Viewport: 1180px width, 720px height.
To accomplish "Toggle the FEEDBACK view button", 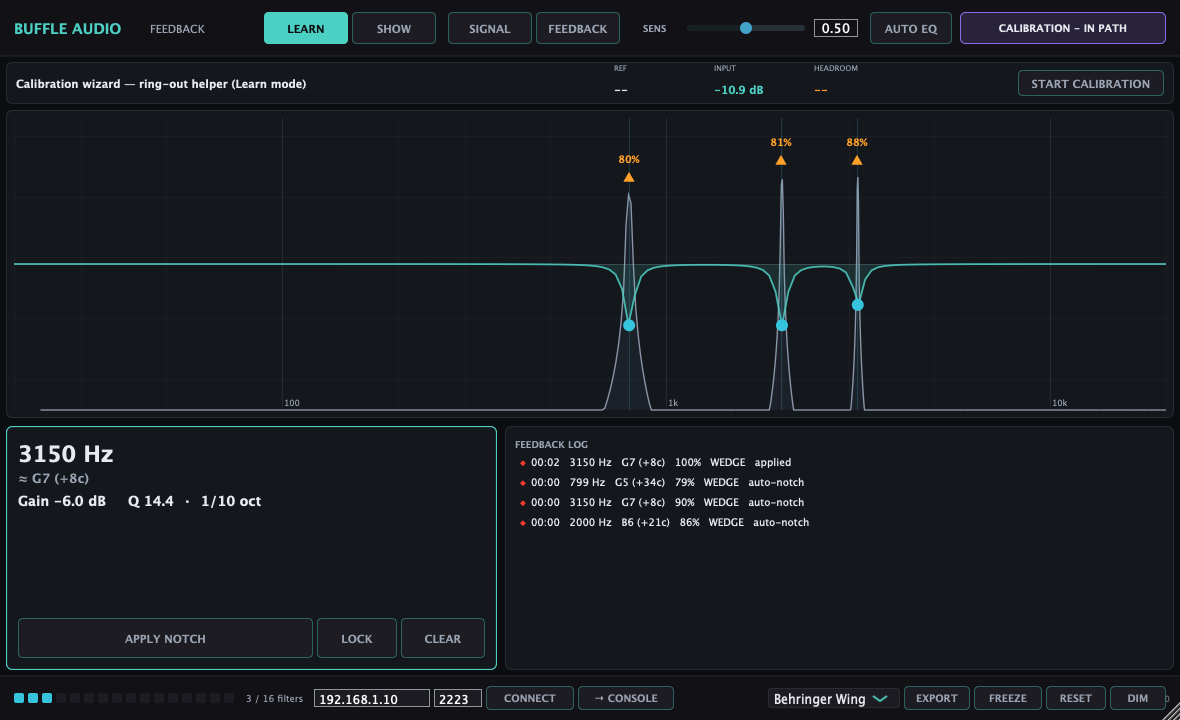I will 577,29.
